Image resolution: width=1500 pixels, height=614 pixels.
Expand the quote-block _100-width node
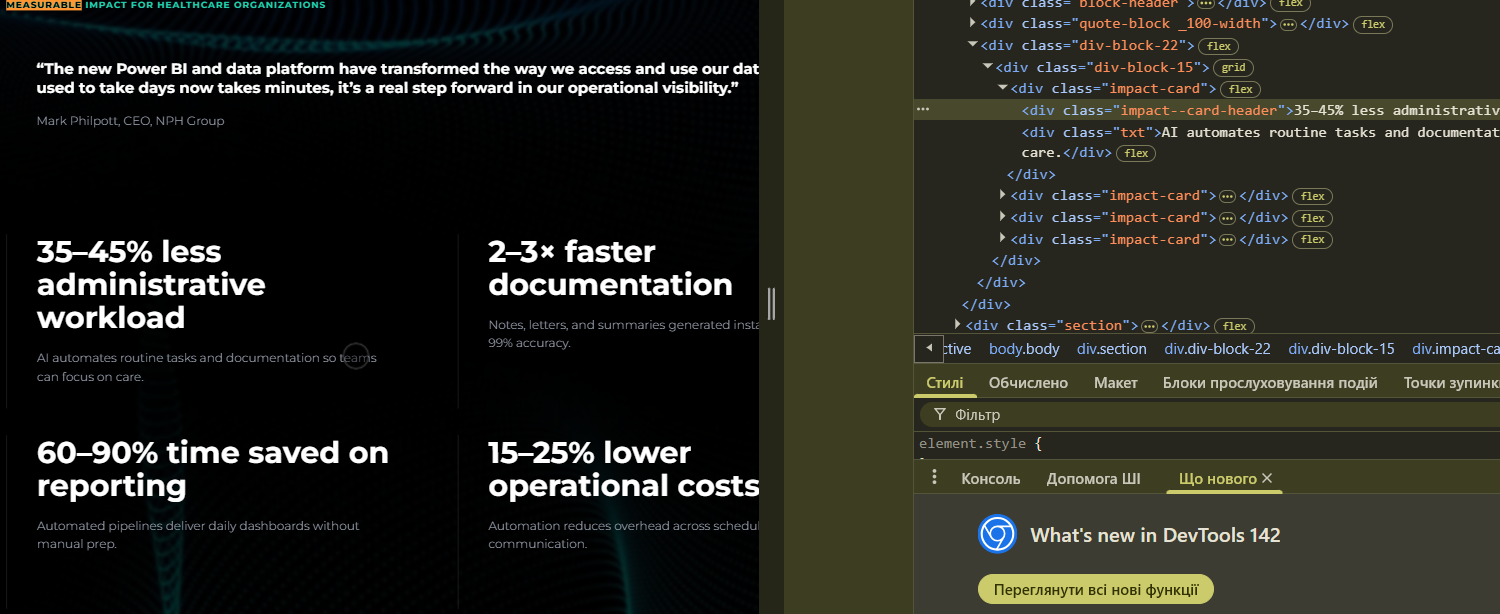click(x=973, y=23)
